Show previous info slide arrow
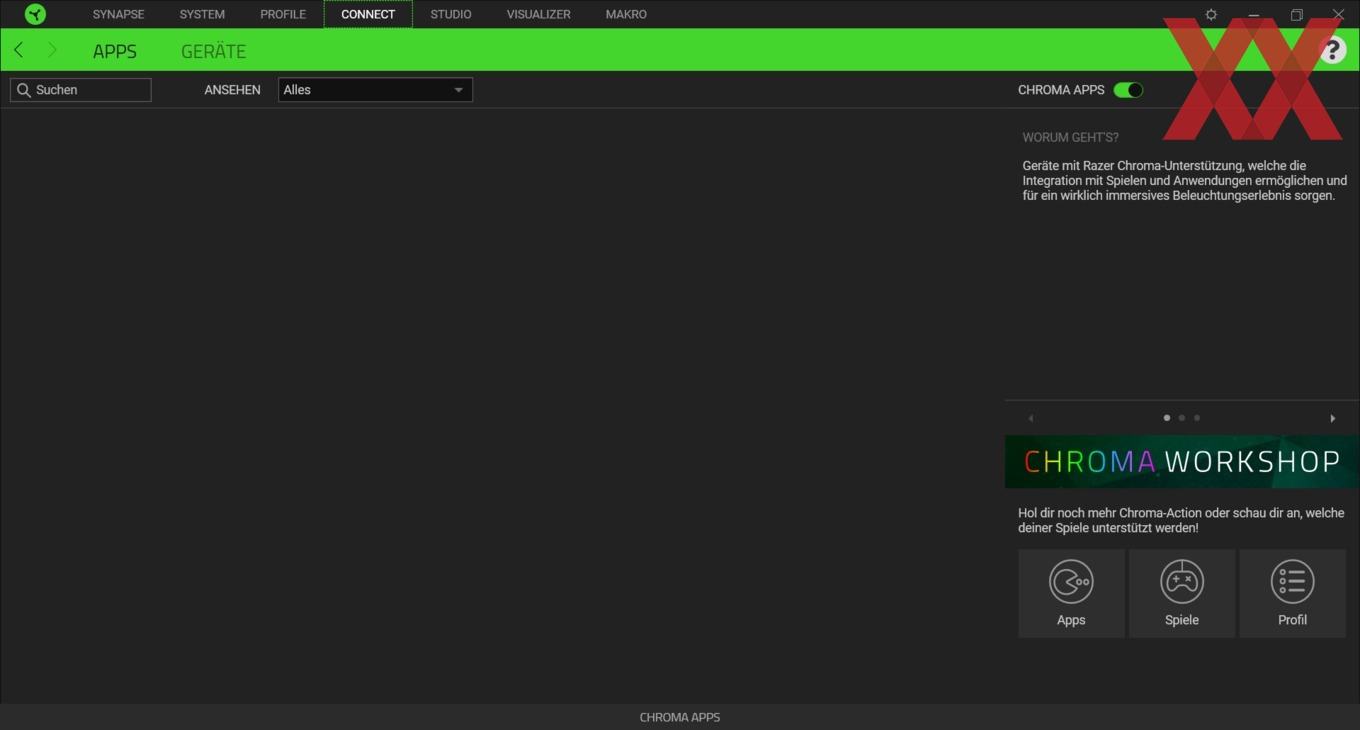This screenshot has width=1360, height=730. coord(1031,418)
